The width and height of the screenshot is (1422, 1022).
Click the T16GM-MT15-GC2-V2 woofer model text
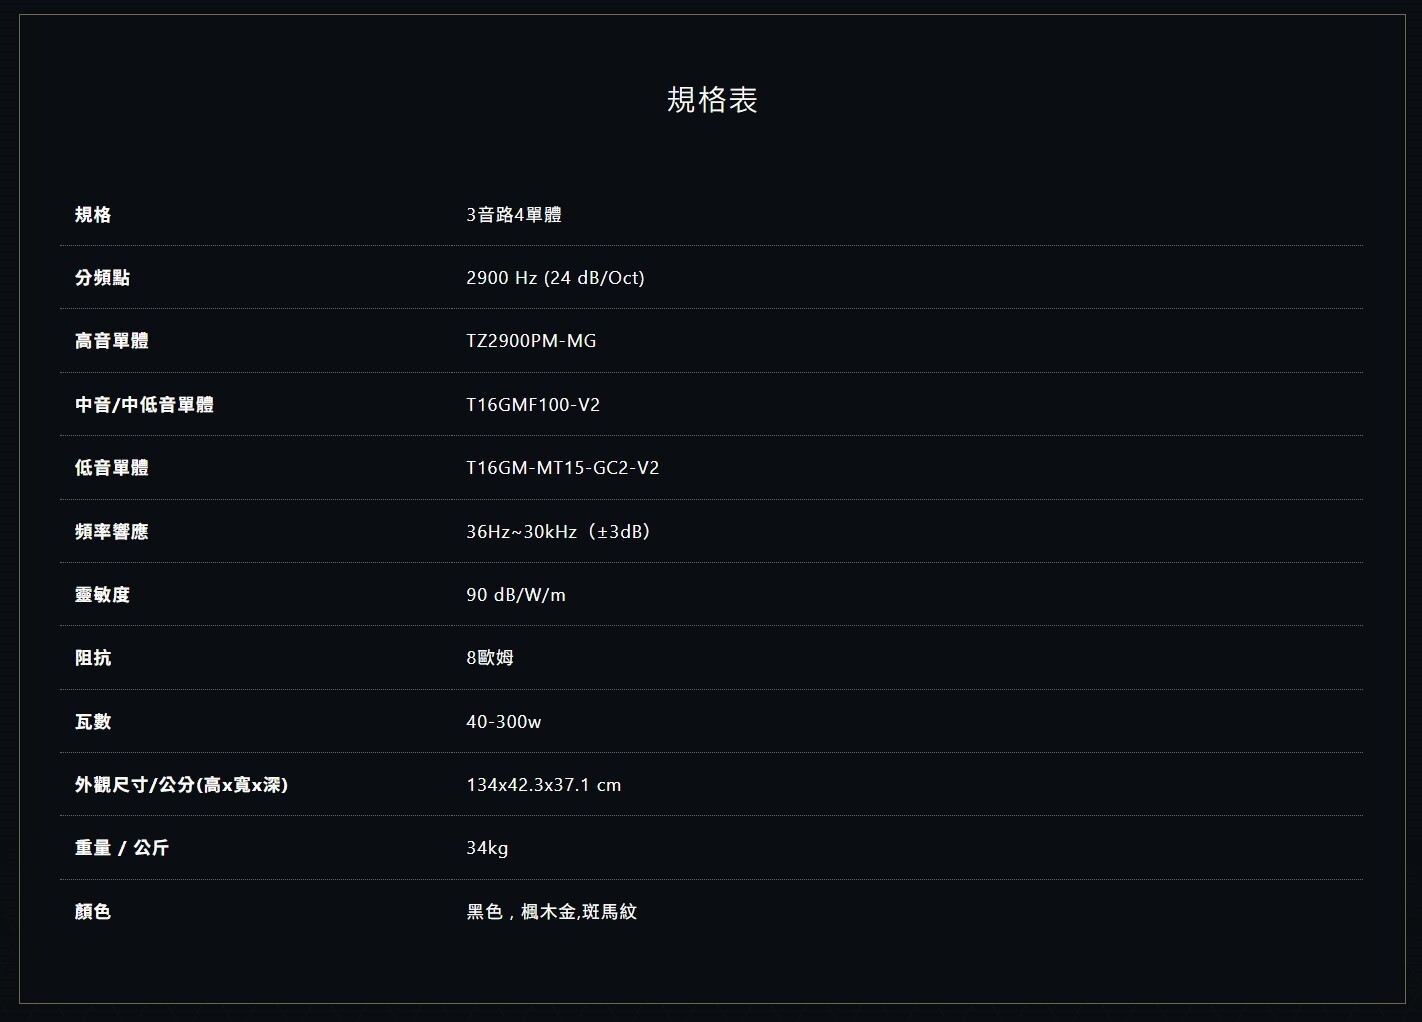(562, 468)
